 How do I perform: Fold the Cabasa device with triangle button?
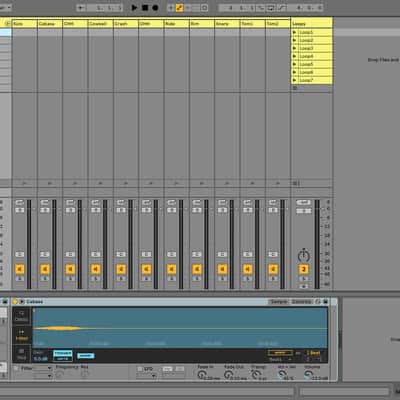22,302
